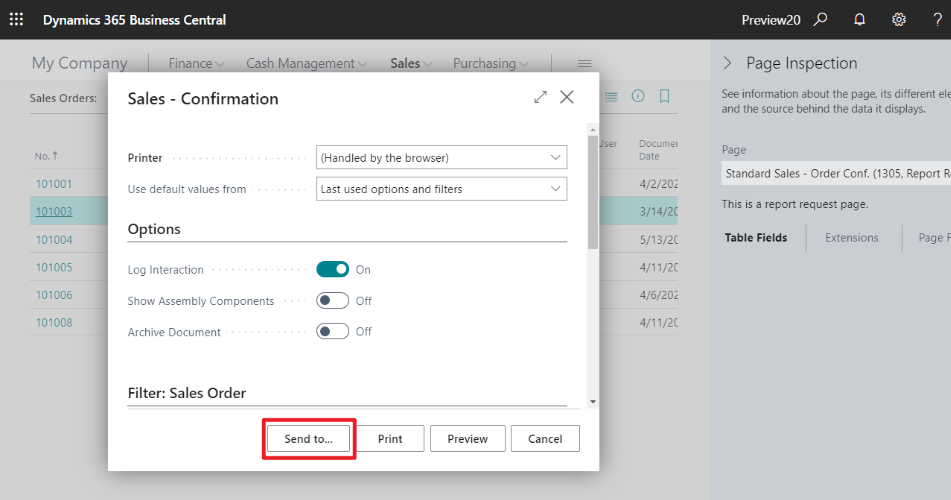Image resolution: width=951 pixels, height=500 pixels.
Task: Open the app launcher waffle icon
Action: 16,19
